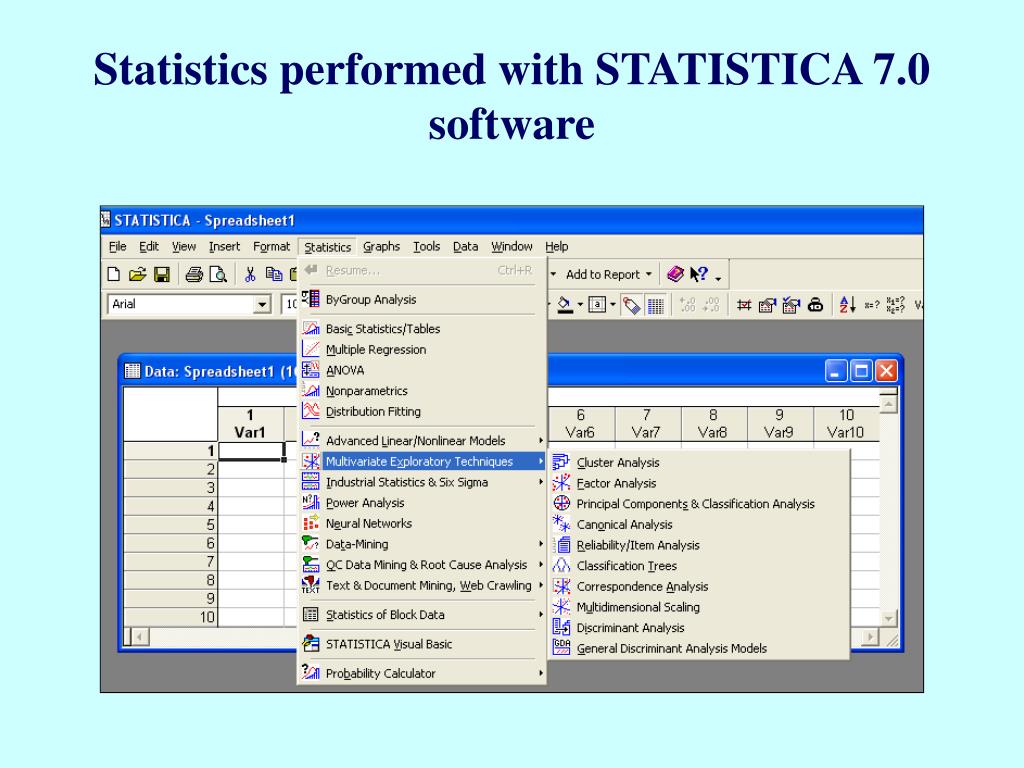Image resolution: width=1024 pixels, height=768 pixels.
Task: Click the Var8 column header
Action: pyautogui.click(x=713, y=424)
